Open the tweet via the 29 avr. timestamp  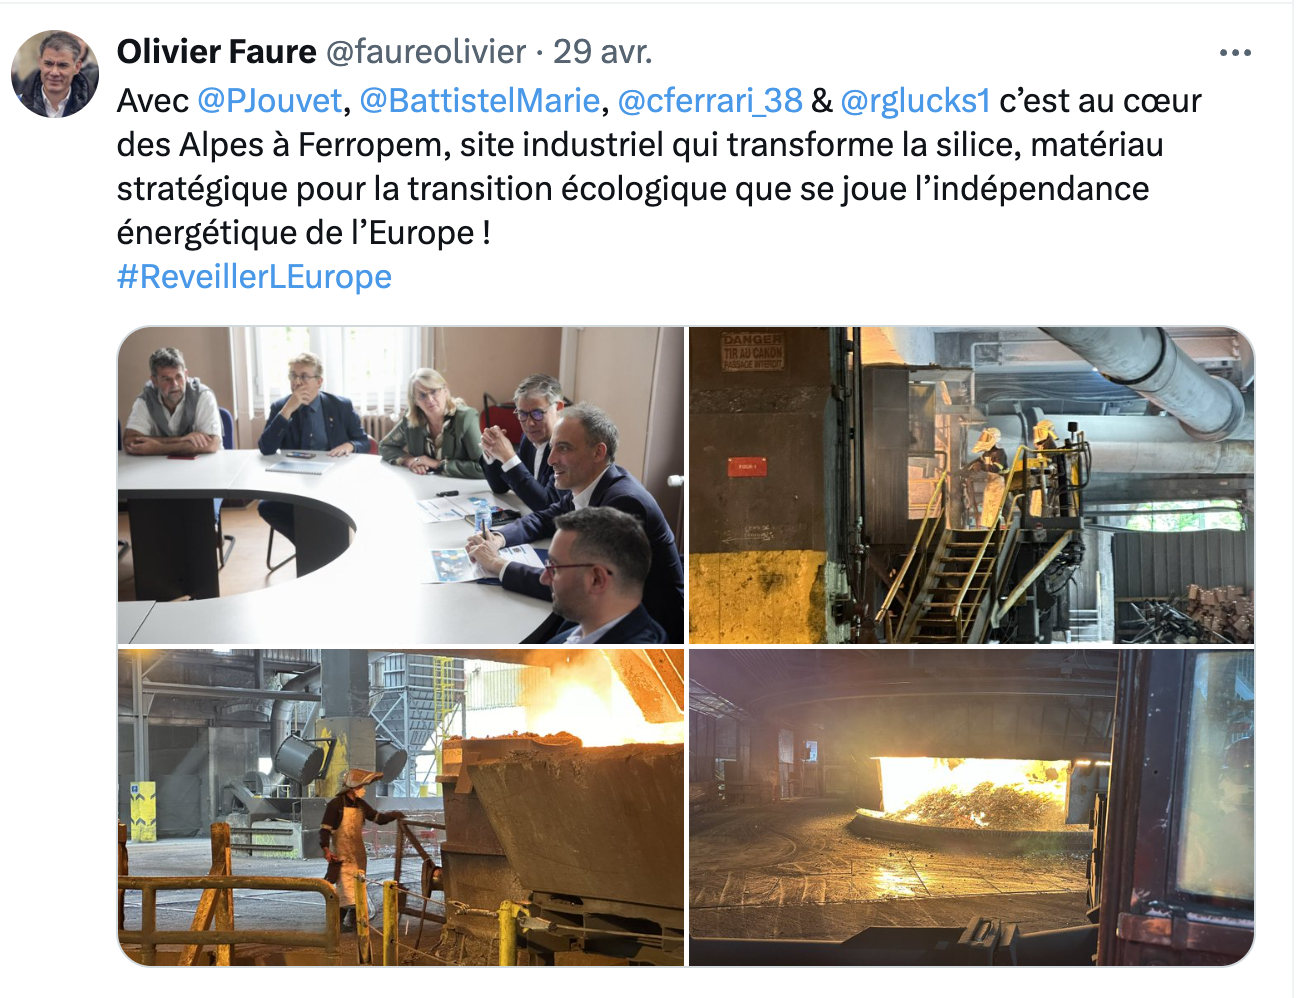click(x=603, y=52)
